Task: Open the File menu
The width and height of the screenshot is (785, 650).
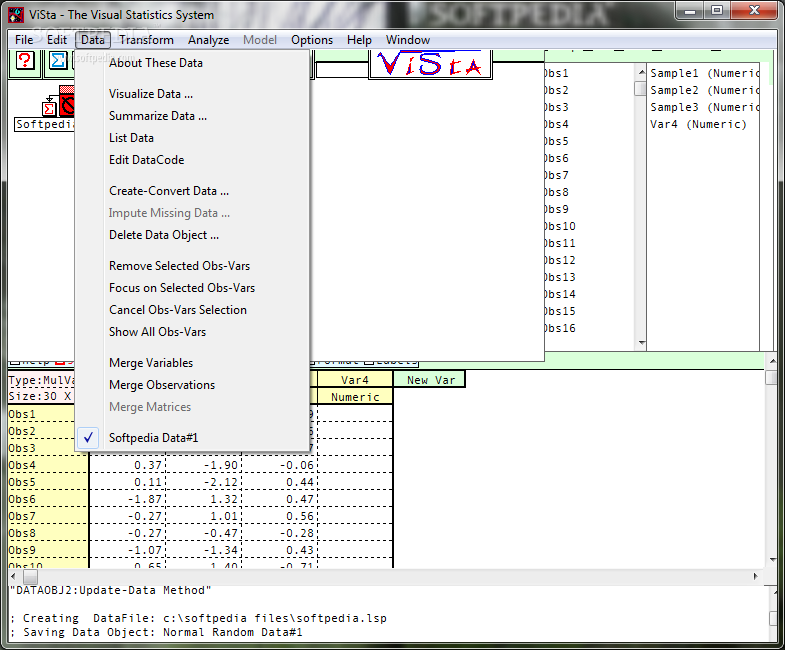Action: click(24, 40)
